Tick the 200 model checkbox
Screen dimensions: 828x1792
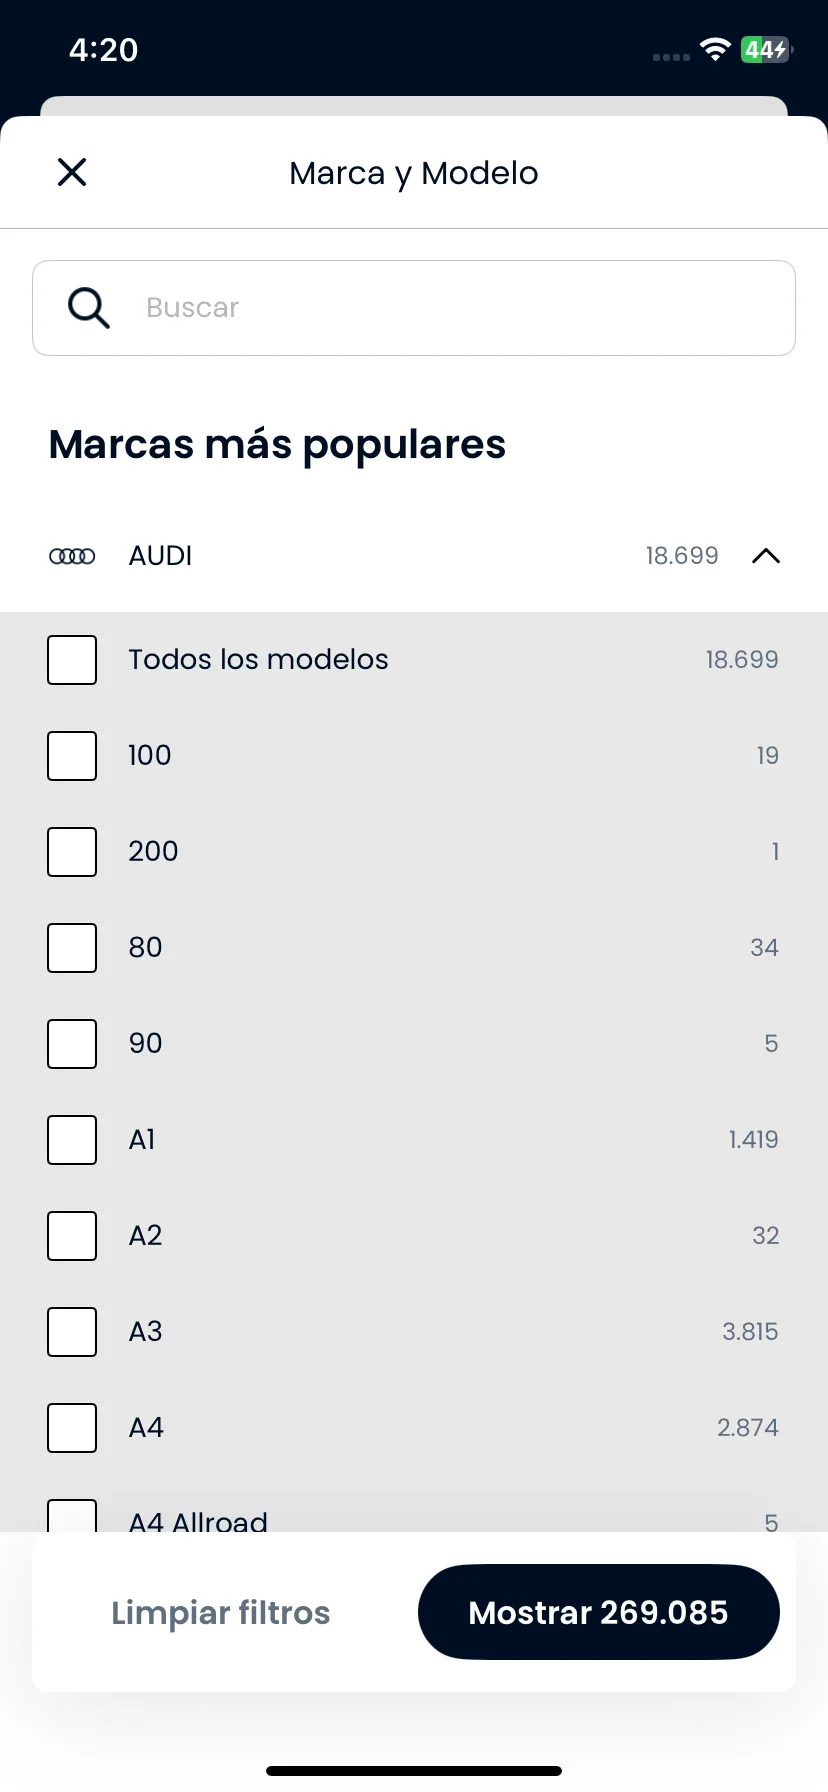pyautogui.click(x=72, y=852)
